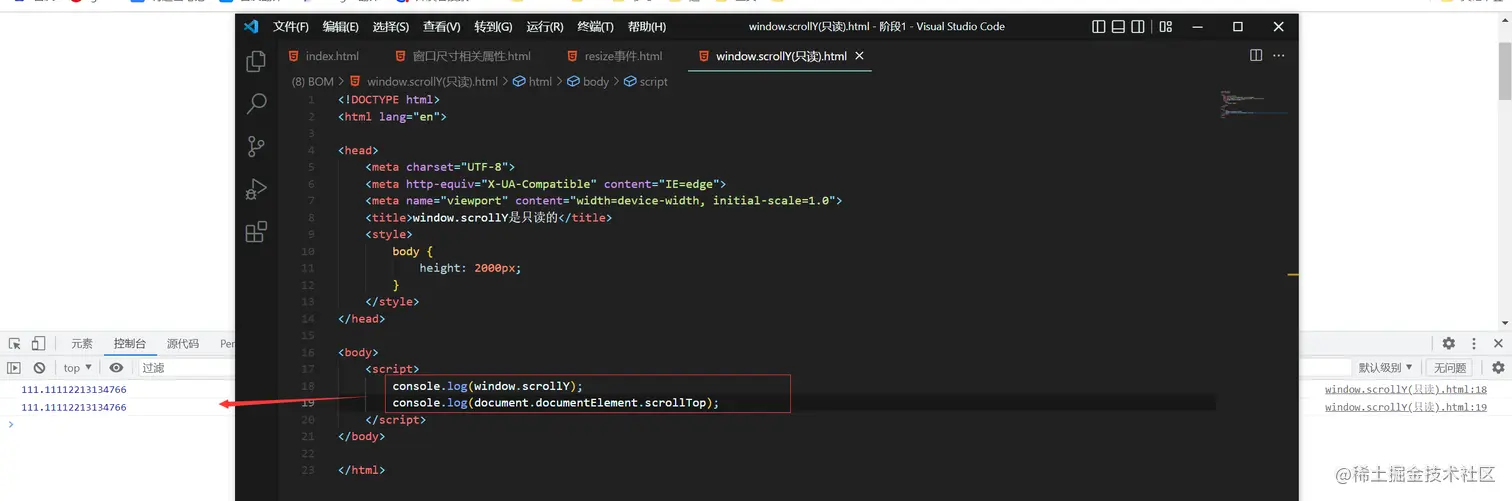Open the editor More Actions ellipsis
This screenshot has width=1512, height=501.
tap(1278, 56)
